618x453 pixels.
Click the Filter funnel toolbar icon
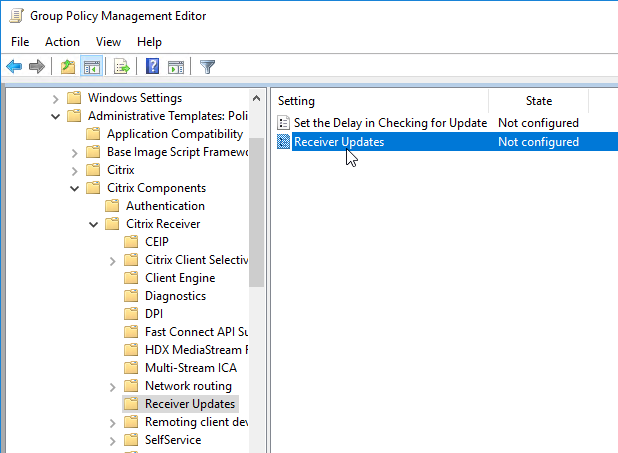[207, 67]
